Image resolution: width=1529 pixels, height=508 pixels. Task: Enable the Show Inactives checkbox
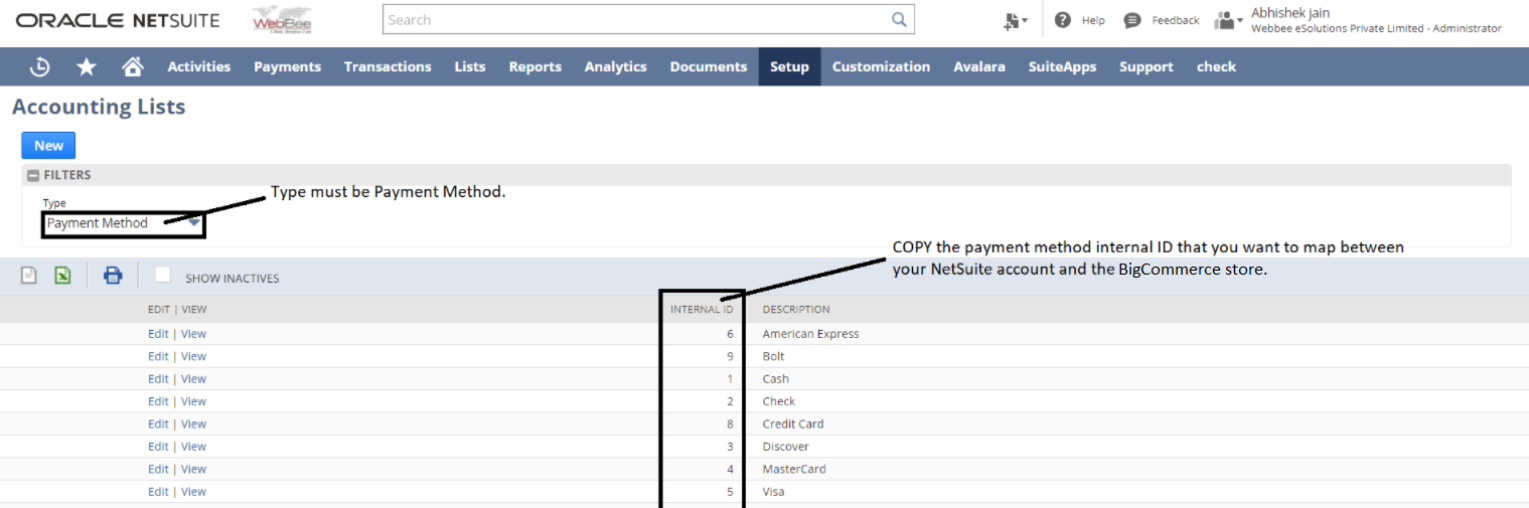(163, 276)
